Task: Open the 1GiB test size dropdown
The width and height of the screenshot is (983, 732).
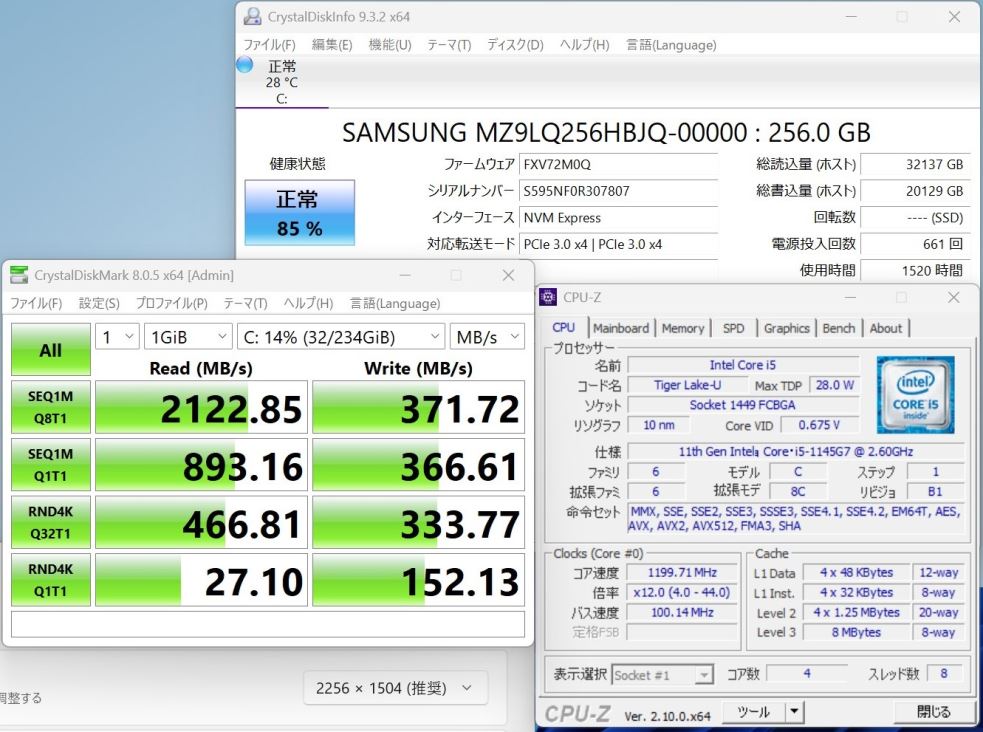Action: [x=188, y=337]
